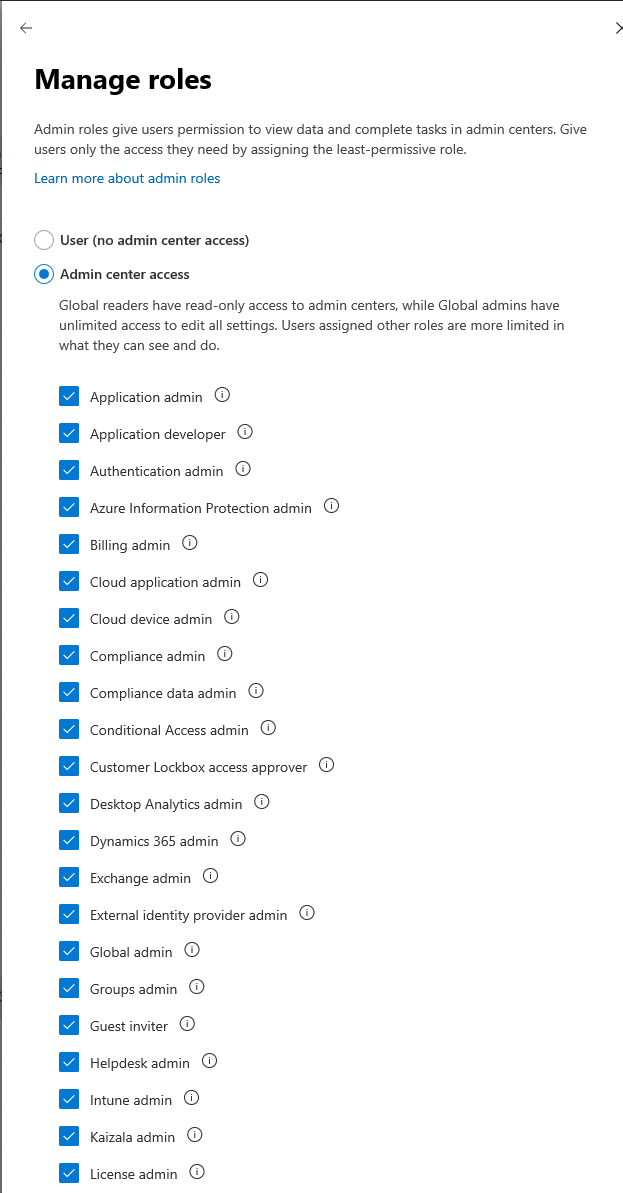
Task: Select the Admin center access radio button
Action: point(44,274)
